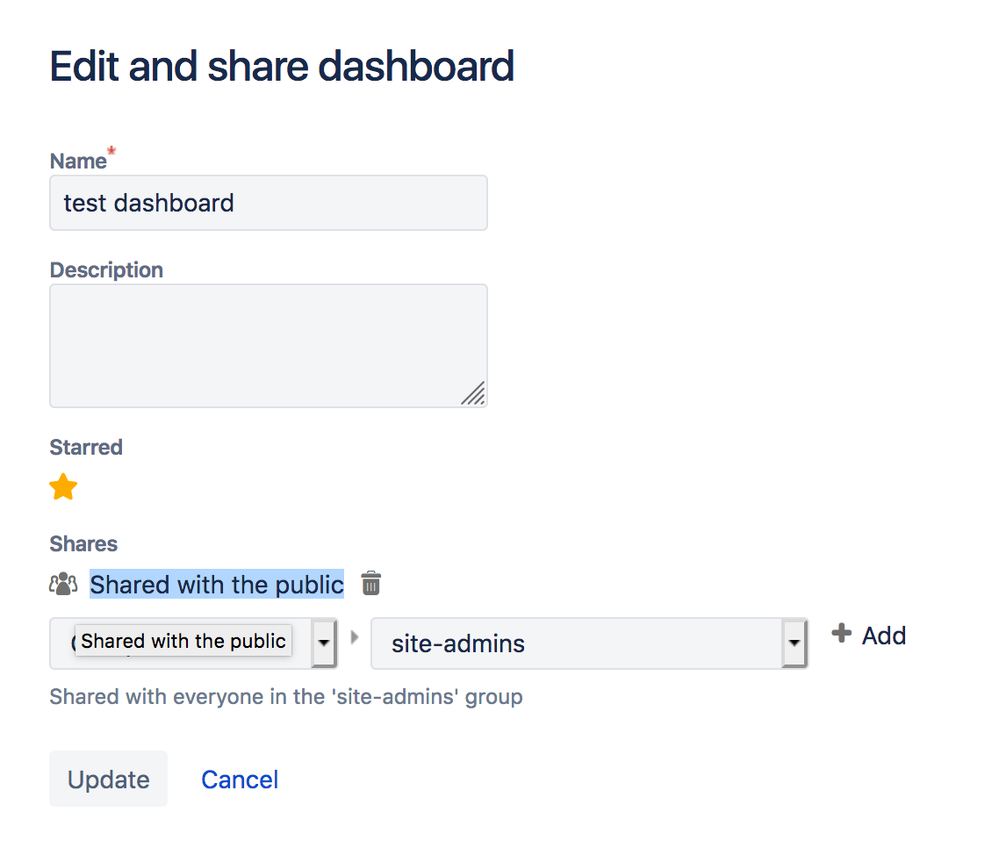Click the Add text link
The image size is (999, 855).
coord(884,635)
